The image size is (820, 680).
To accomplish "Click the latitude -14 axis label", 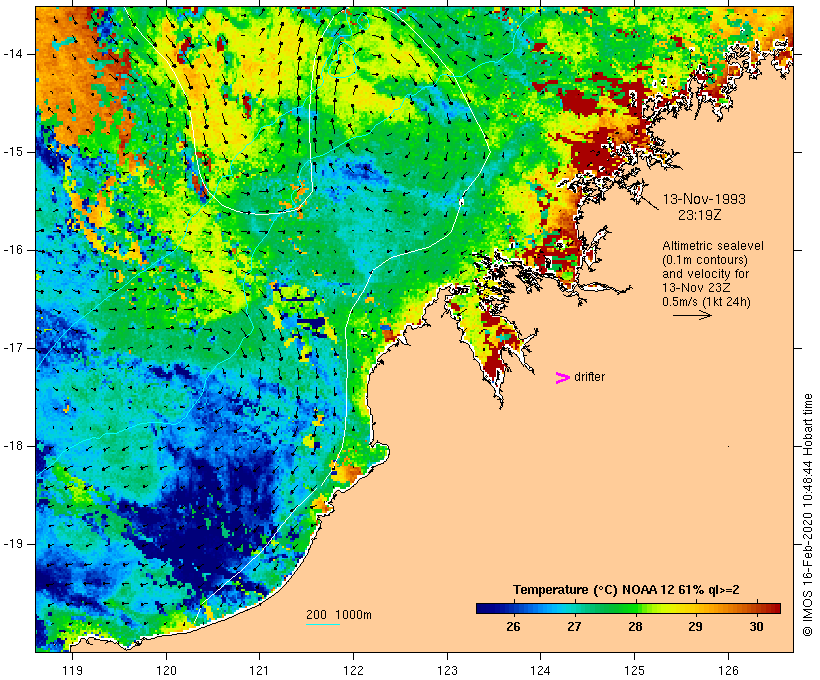I will point(13,54).
